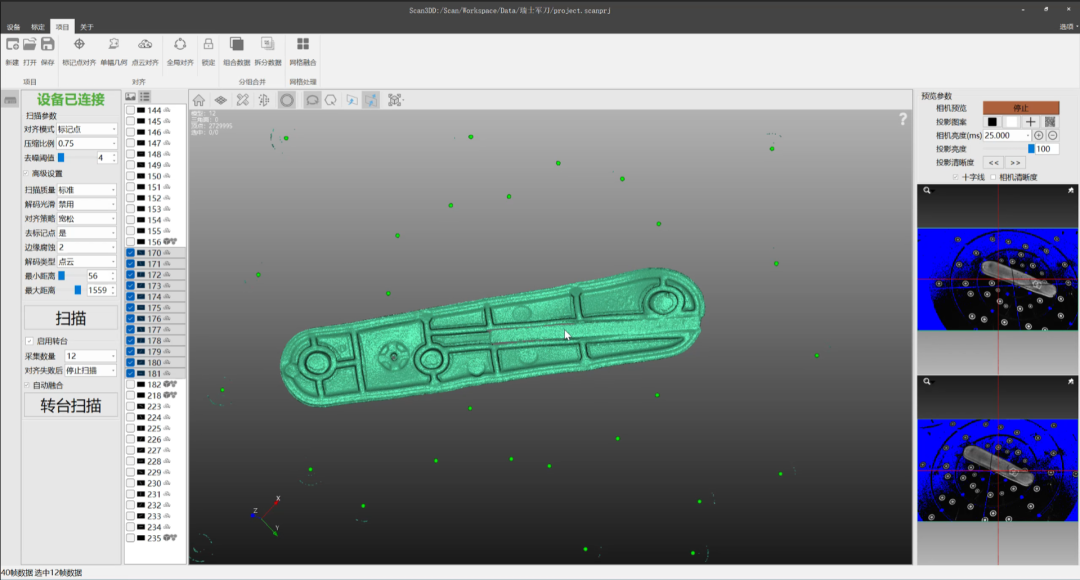Toggle the 启用转台 checkbox
The height and width of the screenshot is (580, 1080).
[29, 341]
